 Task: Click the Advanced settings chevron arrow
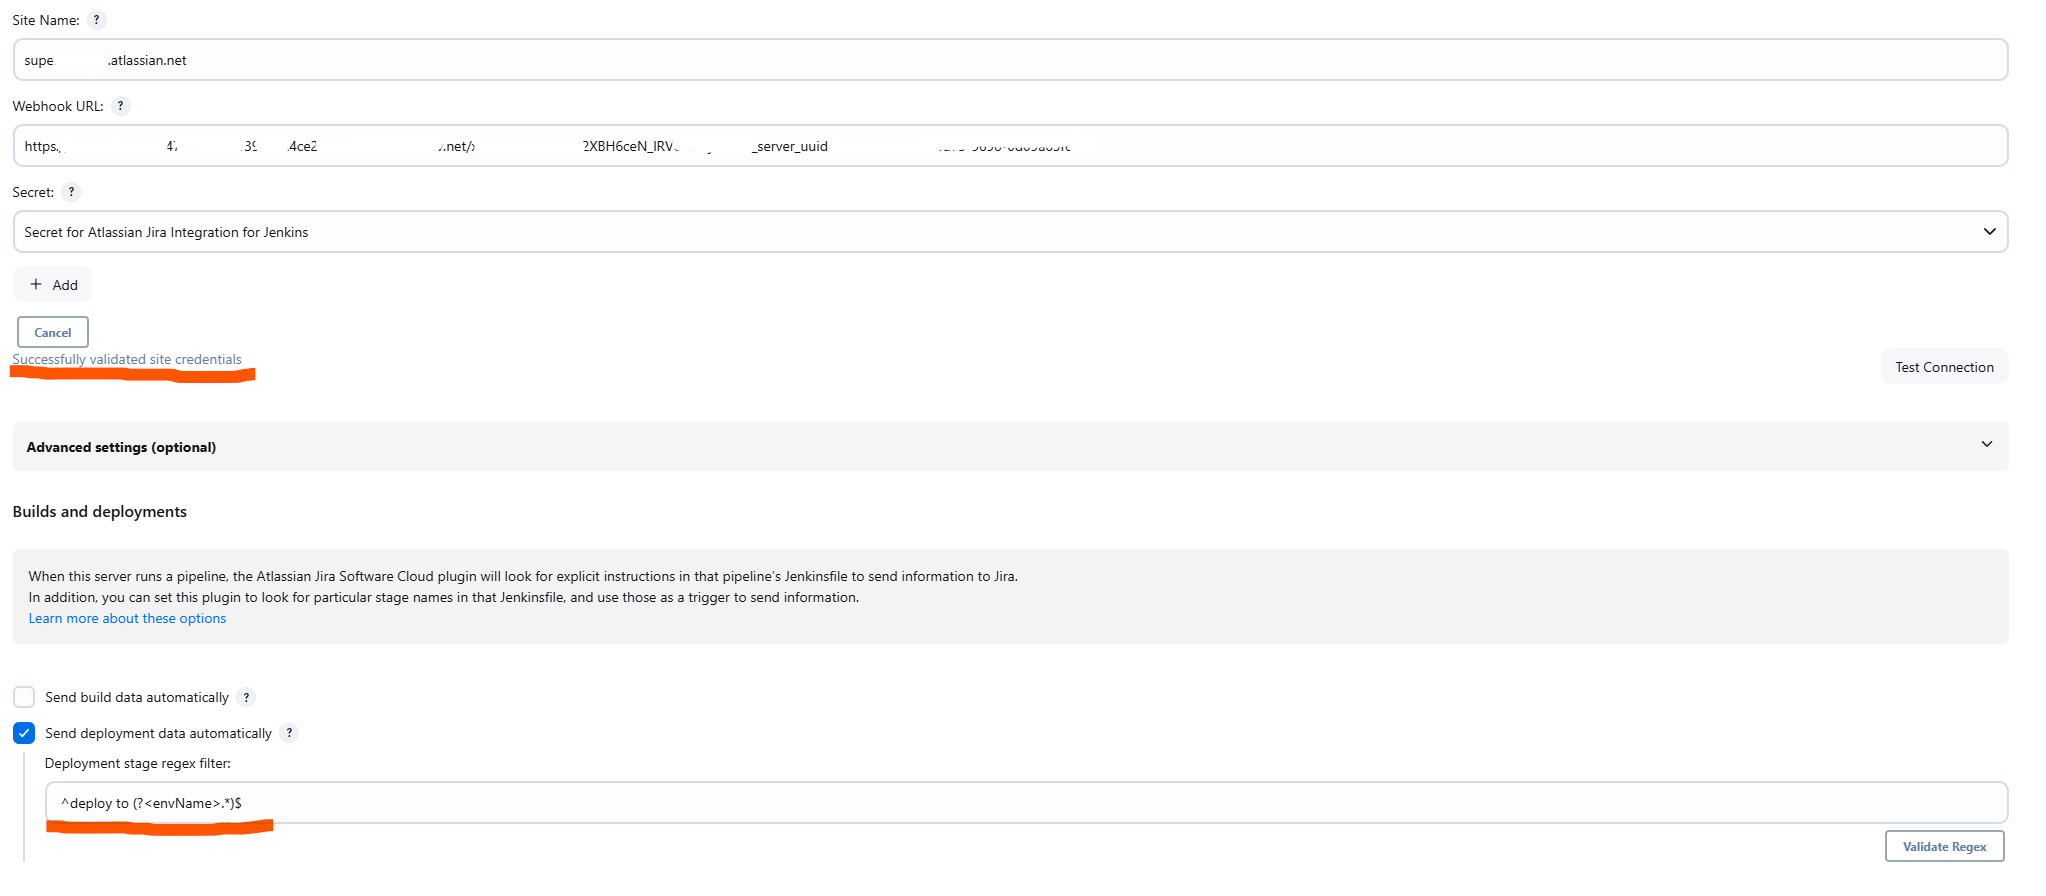coord(1986,445)
